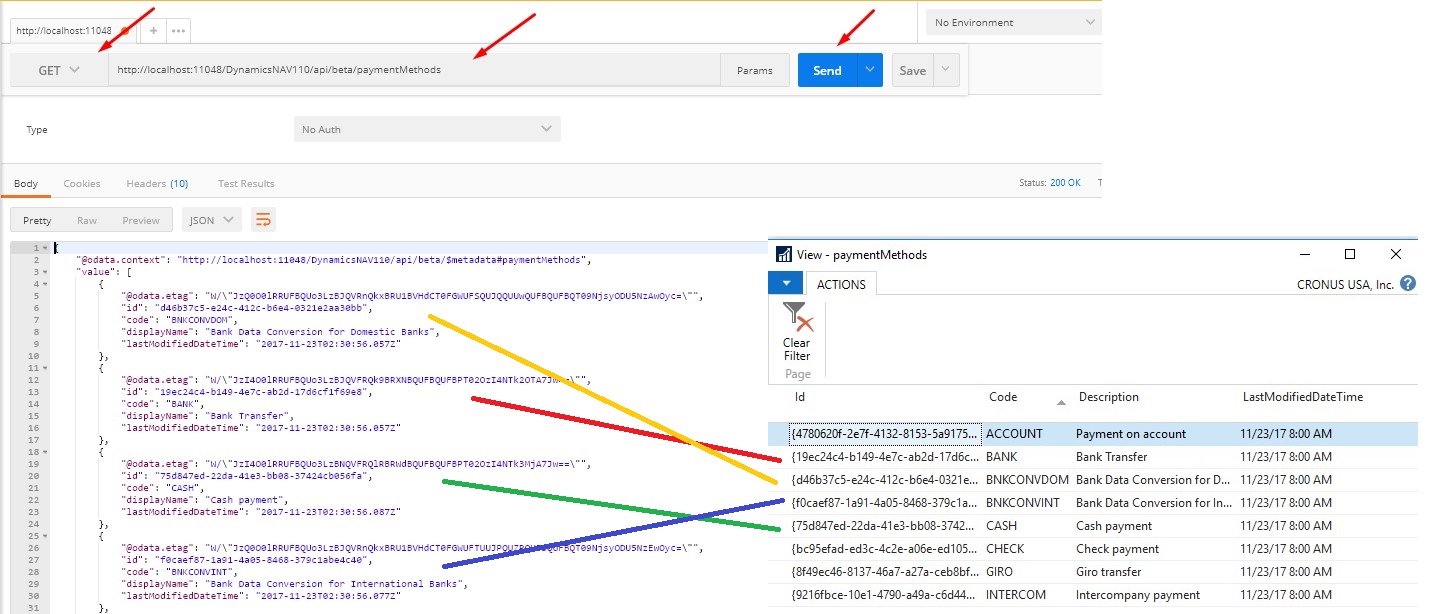Viewport: 1438px width, 614px height.
Task: Close the View - paymentMethods window
Action: click(1396, 254)
